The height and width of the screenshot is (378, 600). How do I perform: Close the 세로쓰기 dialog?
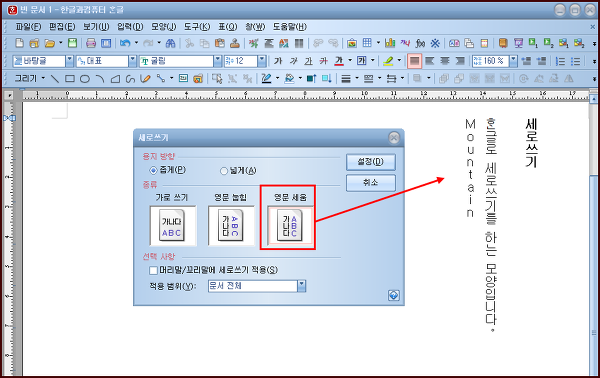coord(394,138)
